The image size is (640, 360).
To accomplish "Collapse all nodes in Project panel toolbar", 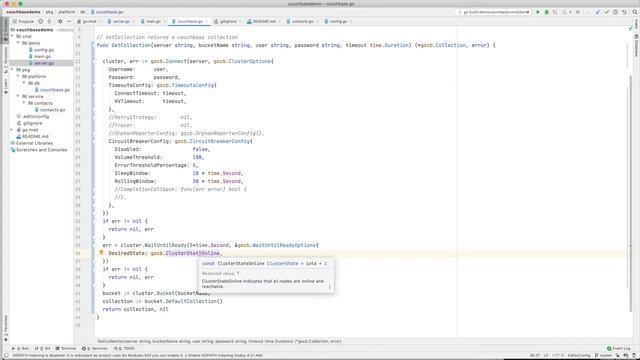I will [49, 21].
